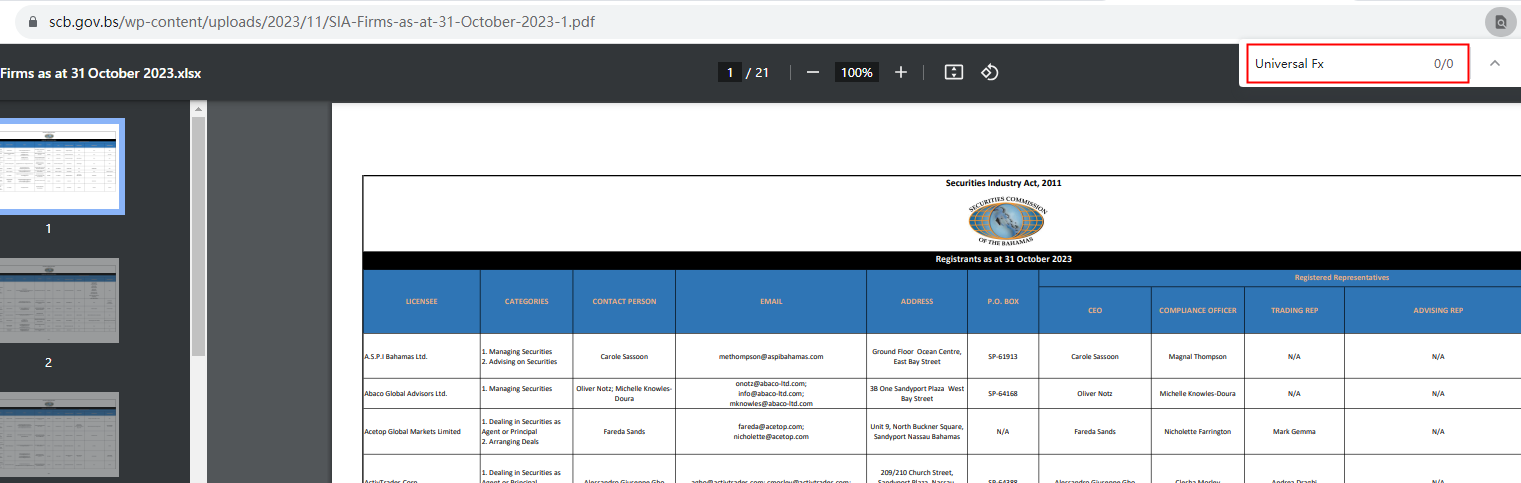Click total page count '21'
Viewport: 1521px width, 483px height.
coord(762,72)
